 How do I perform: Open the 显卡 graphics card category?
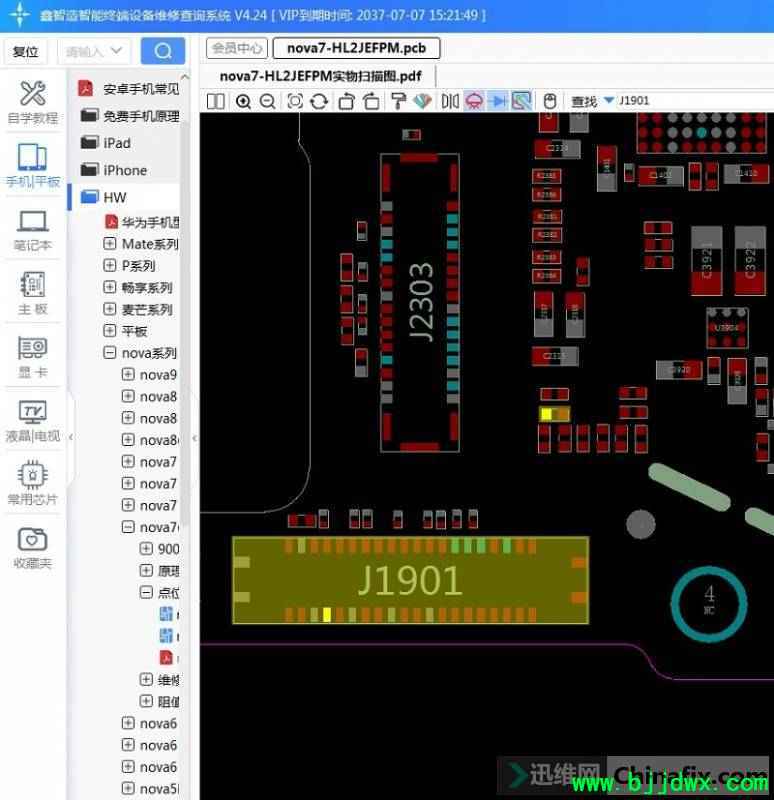(33, 357)
